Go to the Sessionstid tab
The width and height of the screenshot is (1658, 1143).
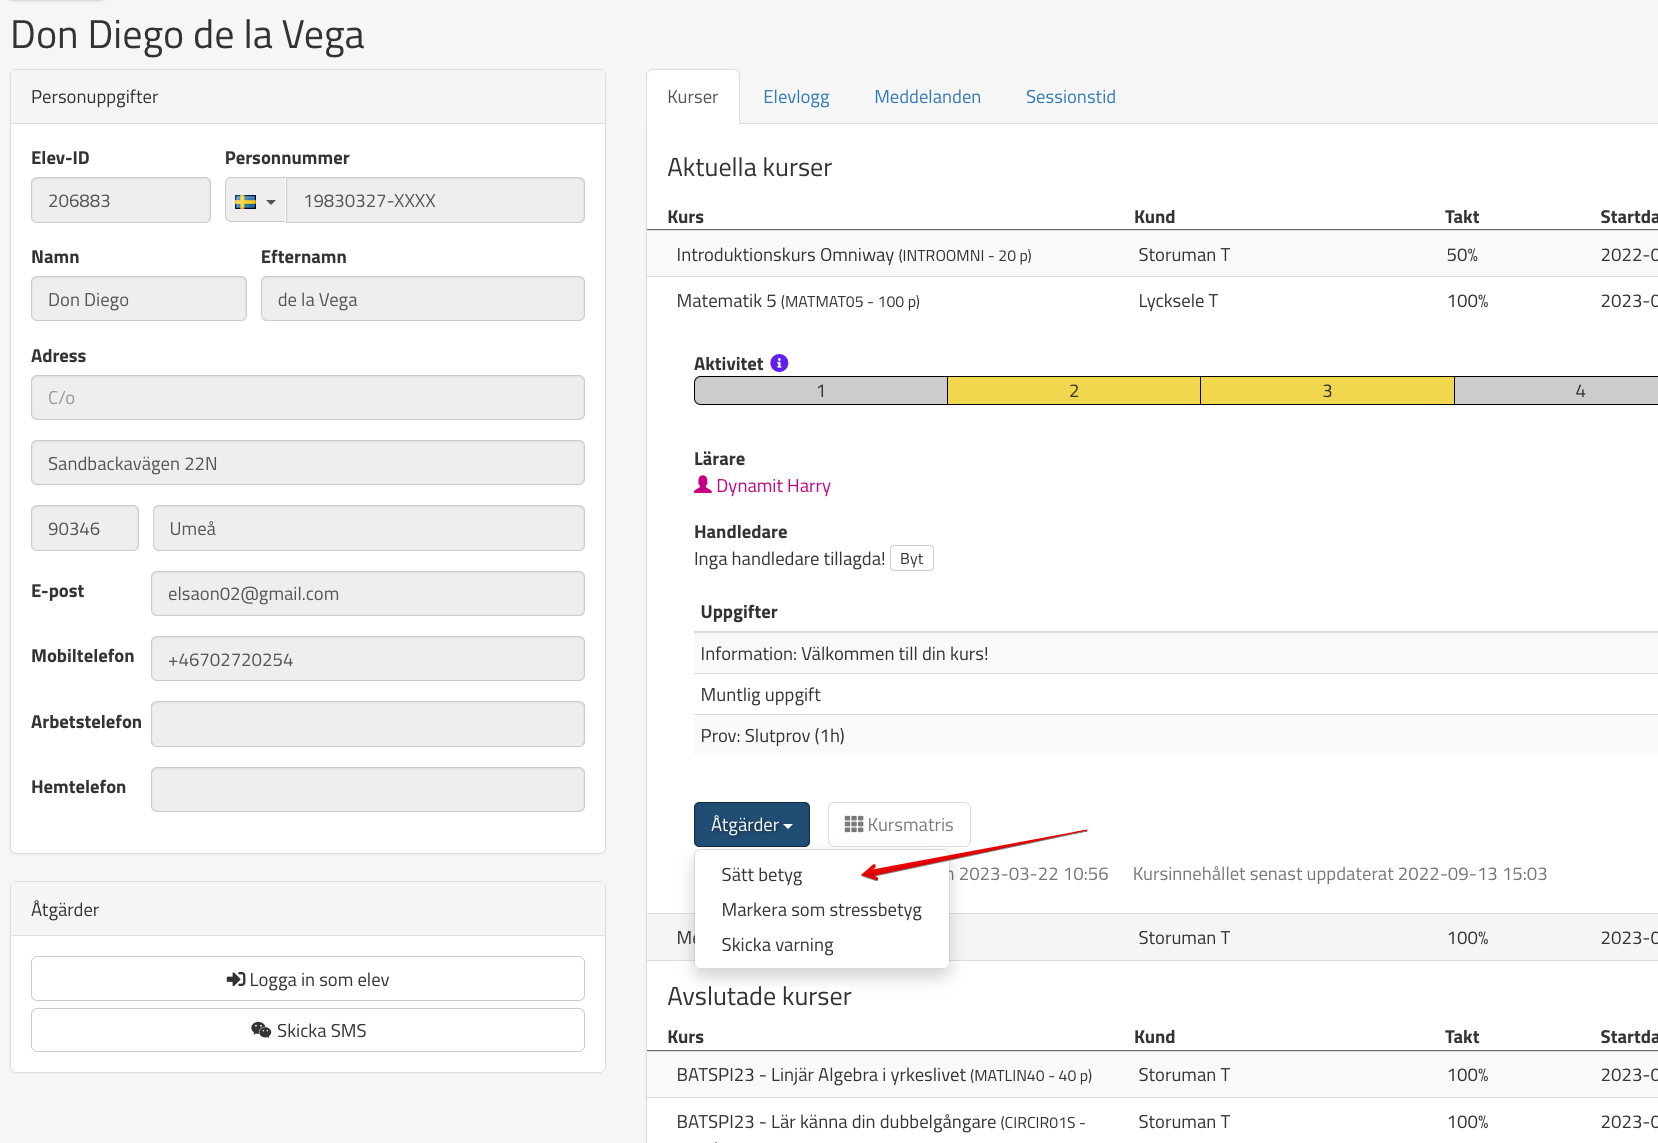tap(1070, 97)
